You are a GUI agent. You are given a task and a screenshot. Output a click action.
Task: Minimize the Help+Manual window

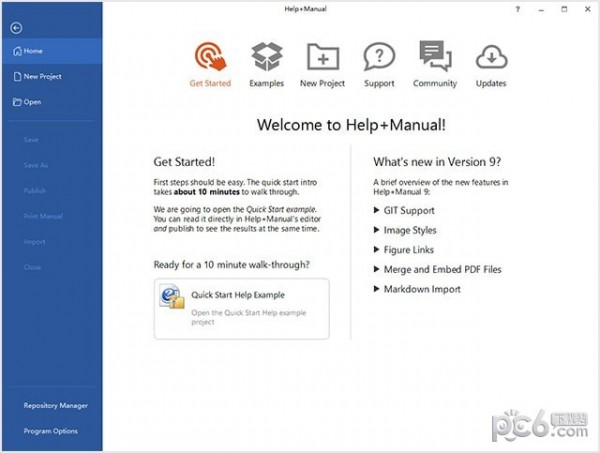pyautogui.click(x=541, y=9)
